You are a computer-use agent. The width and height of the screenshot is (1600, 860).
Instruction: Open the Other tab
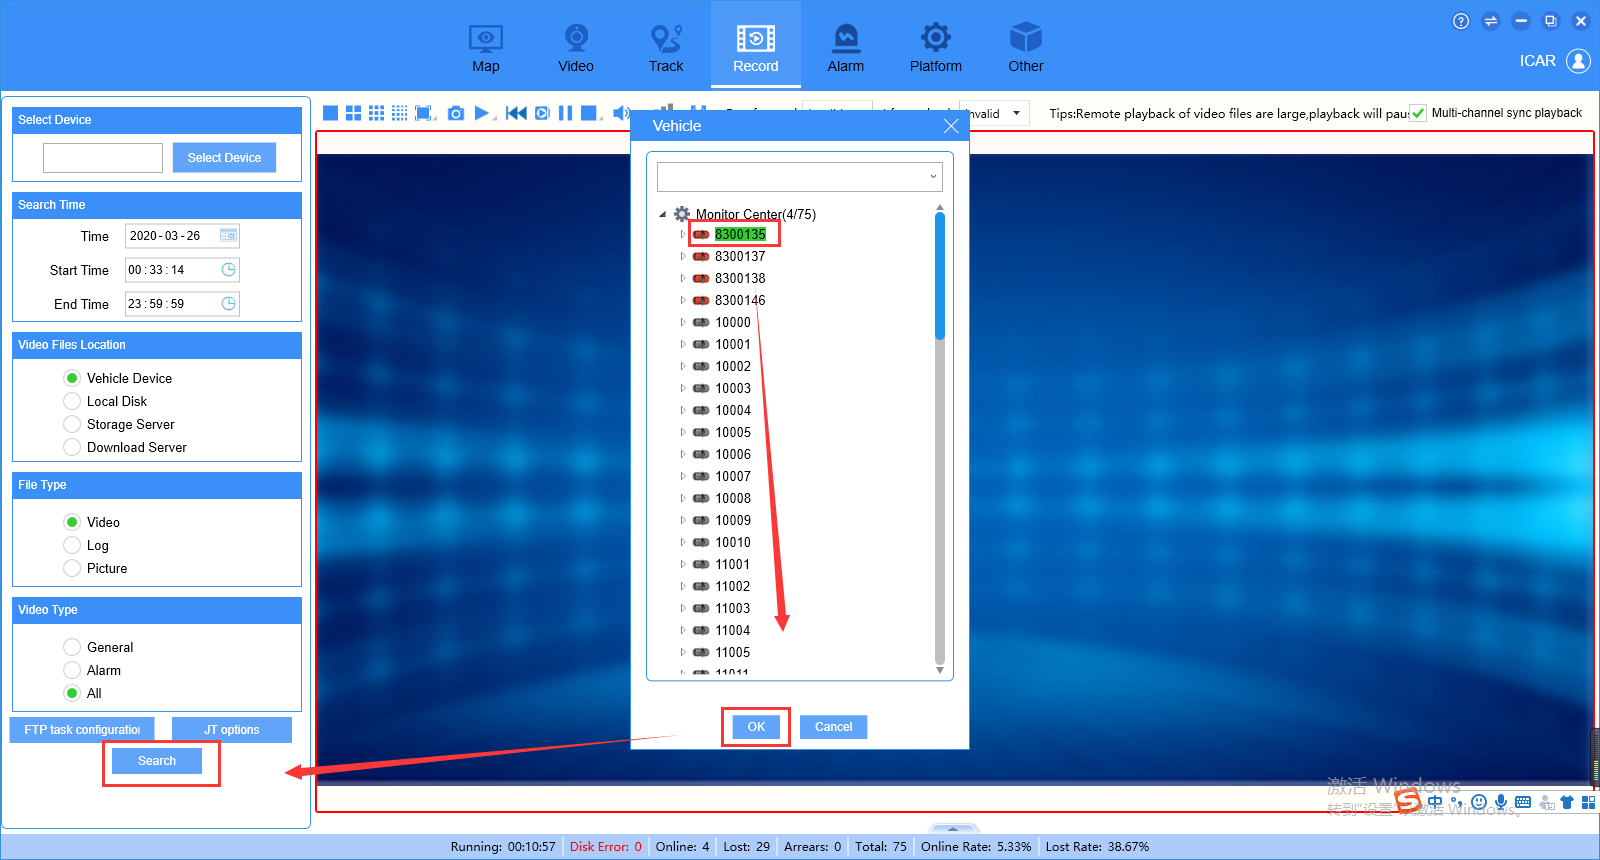click(1026, 48)
